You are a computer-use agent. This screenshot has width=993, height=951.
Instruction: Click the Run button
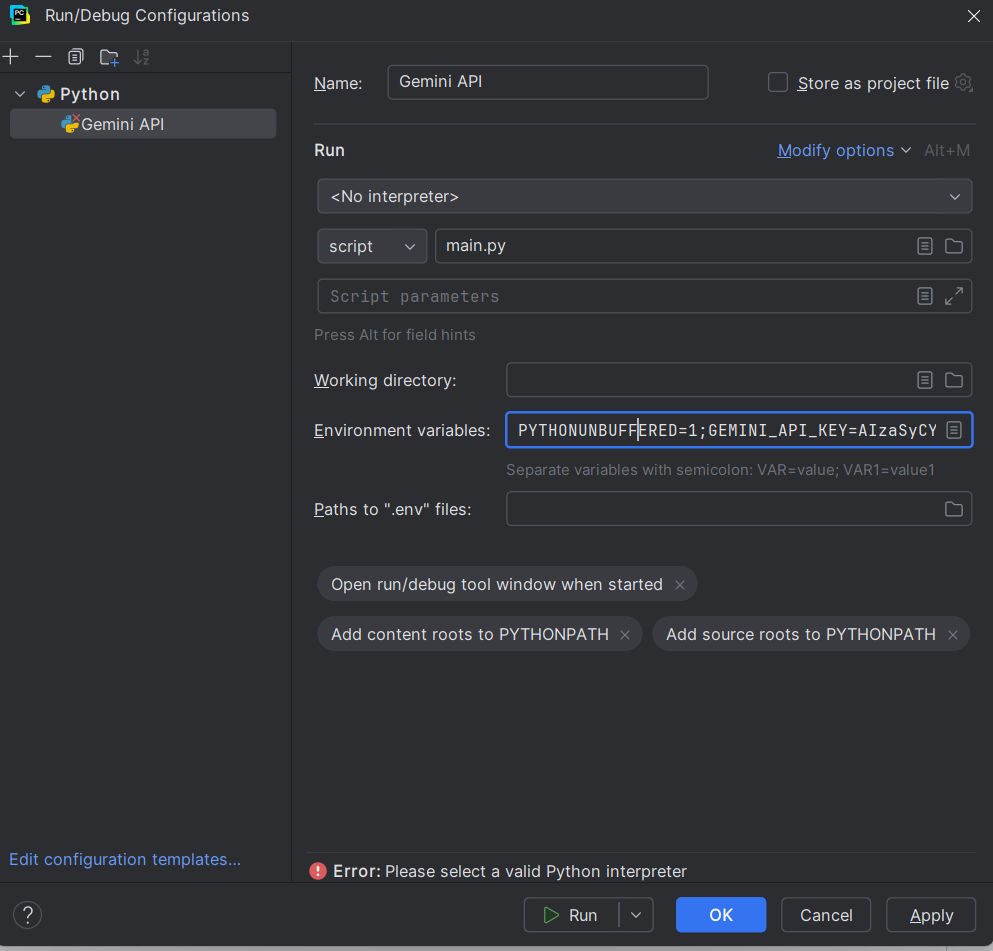pyautogui.click(x=571, y=915)
